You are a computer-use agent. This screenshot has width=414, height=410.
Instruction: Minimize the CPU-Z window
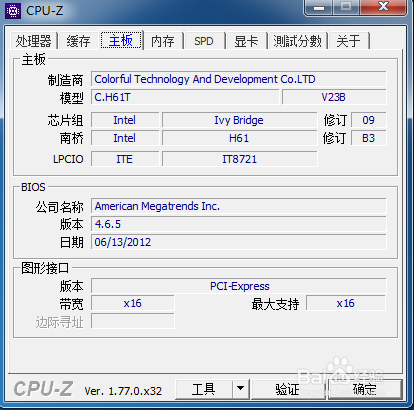[318, 7]
